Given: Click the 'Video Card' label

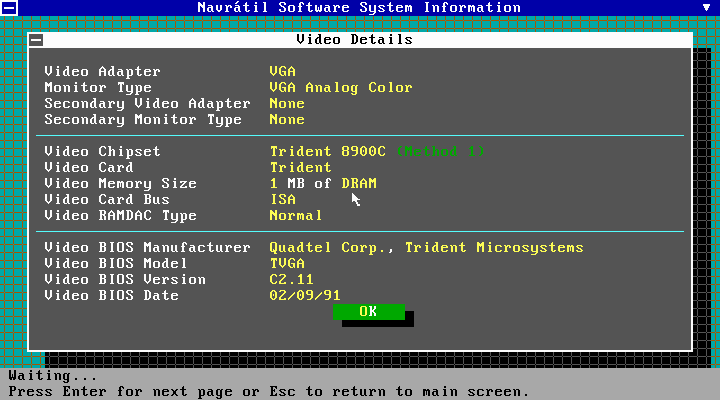Looking at the screenshot, I should [x=89, y=168].
